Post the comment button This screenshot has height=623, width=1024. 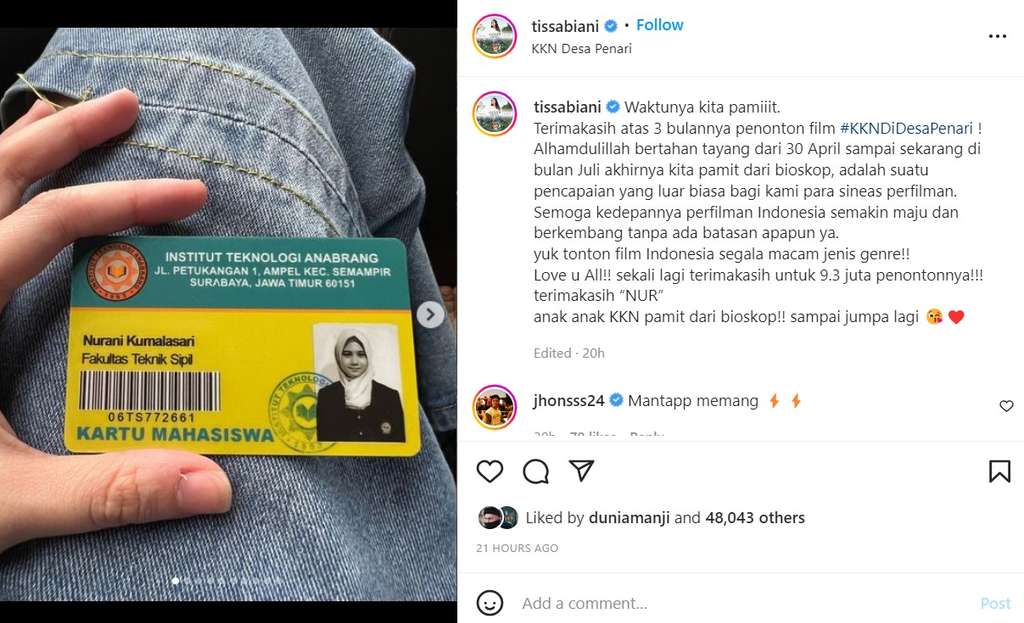point(995,603)
